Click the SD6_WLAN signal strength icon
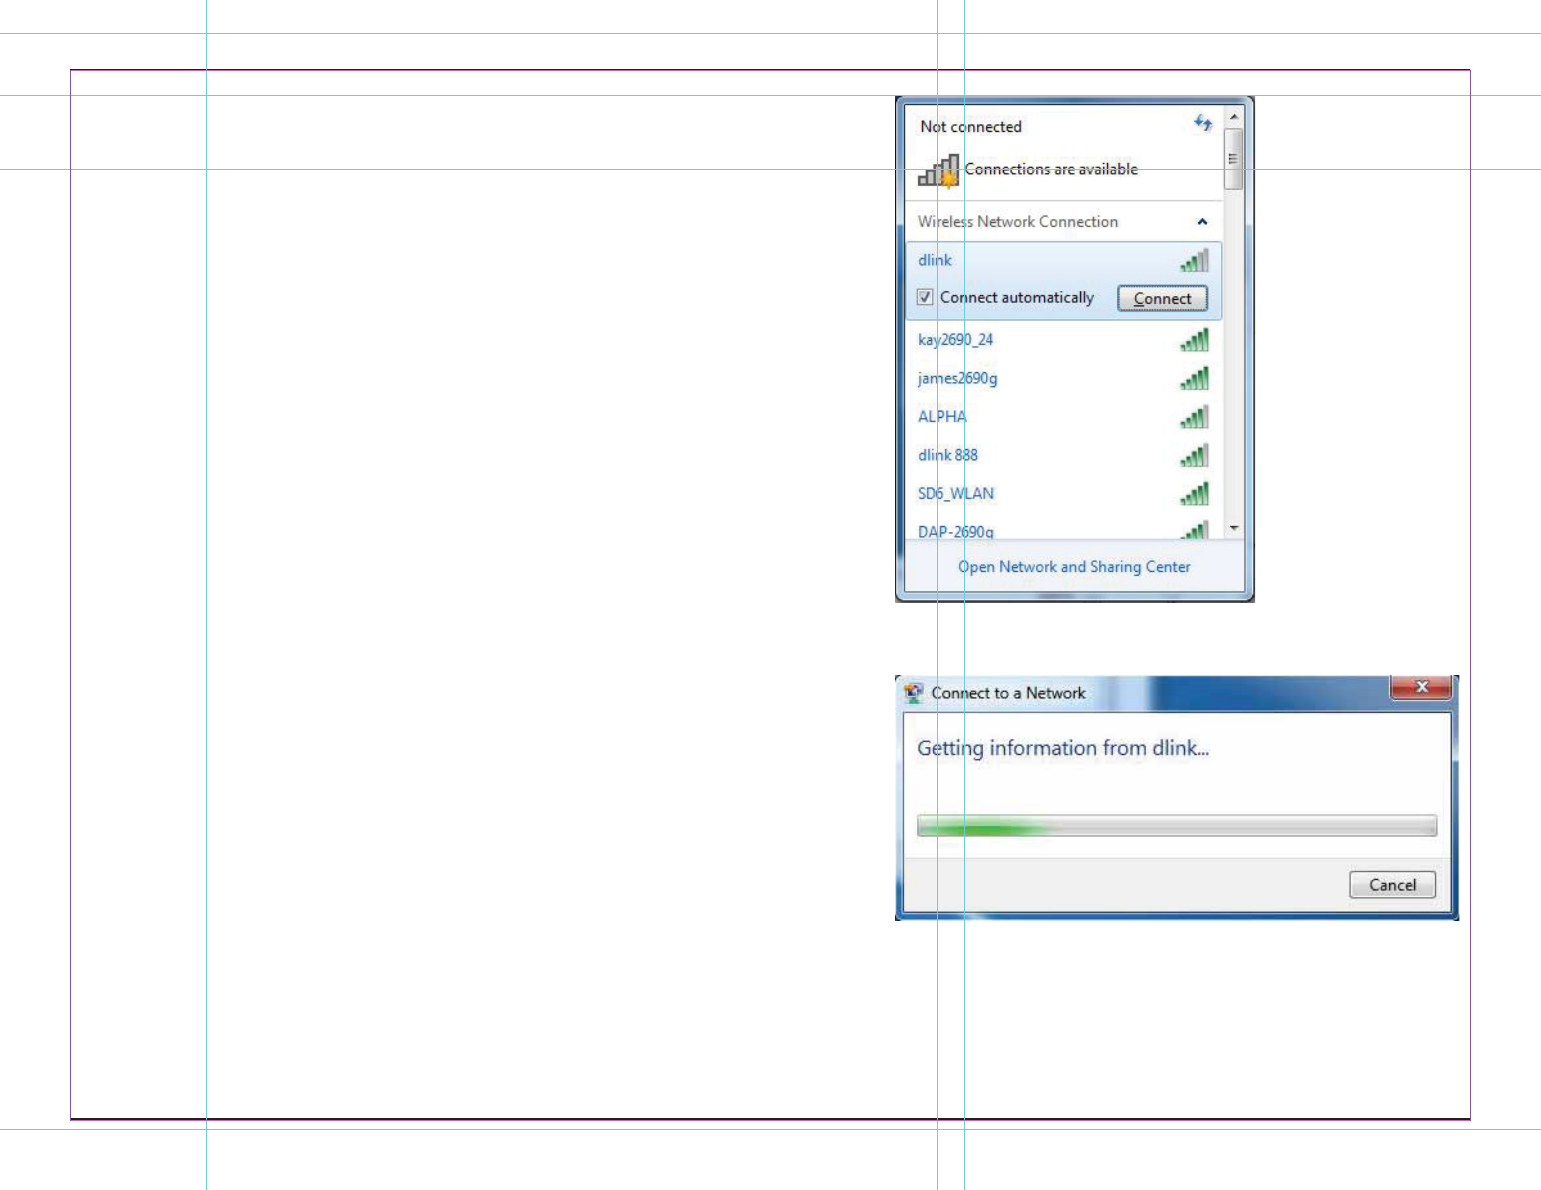Screen dimensions: 1541x1190 (1194, 494)
